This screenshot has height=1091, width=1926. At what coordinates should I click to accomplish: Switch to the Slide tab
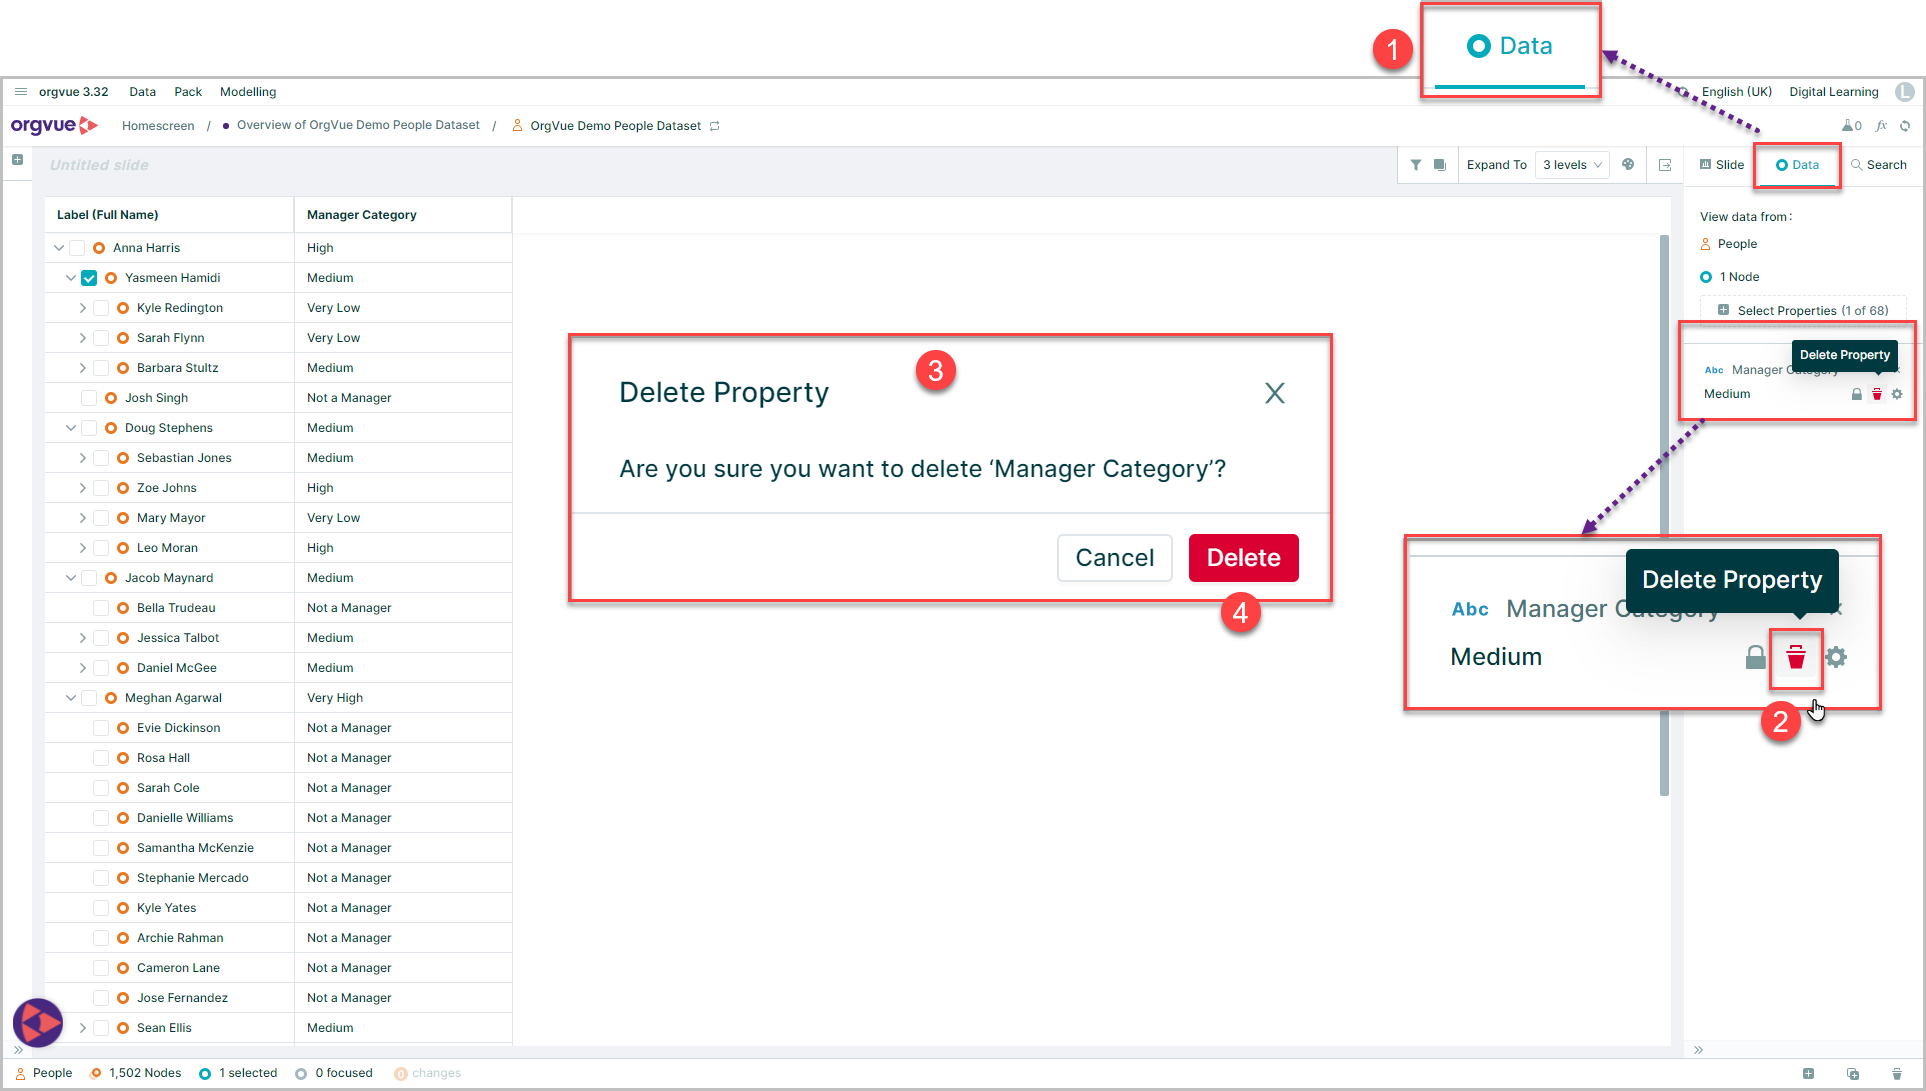point(1721,165)
